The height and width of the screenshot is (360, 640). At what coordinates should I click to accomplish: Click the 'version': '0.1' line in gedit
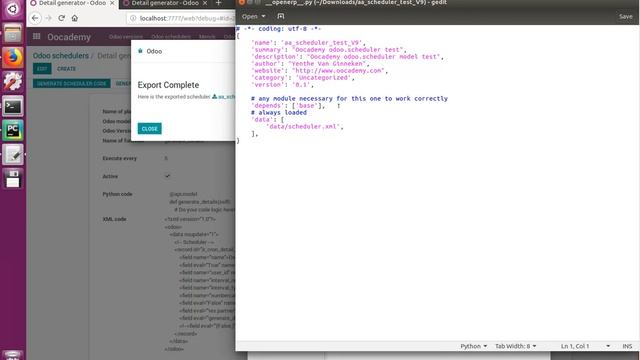282,84
